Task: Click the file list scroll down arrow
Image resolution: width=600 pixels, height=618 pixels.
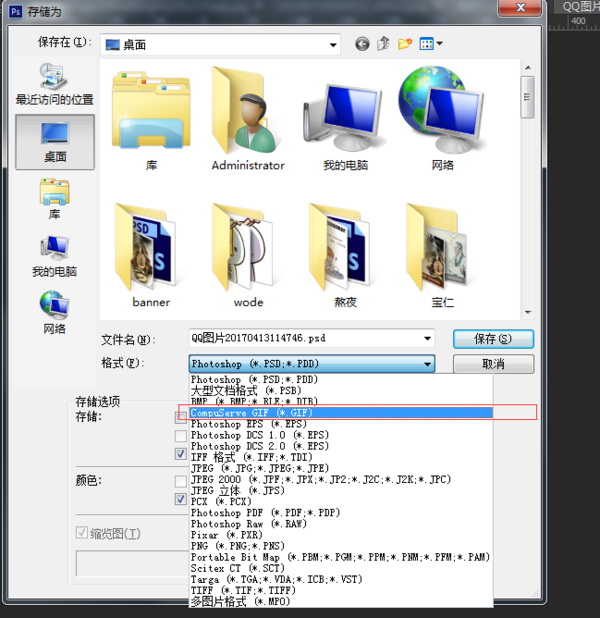Action: (x=528, y=313)
